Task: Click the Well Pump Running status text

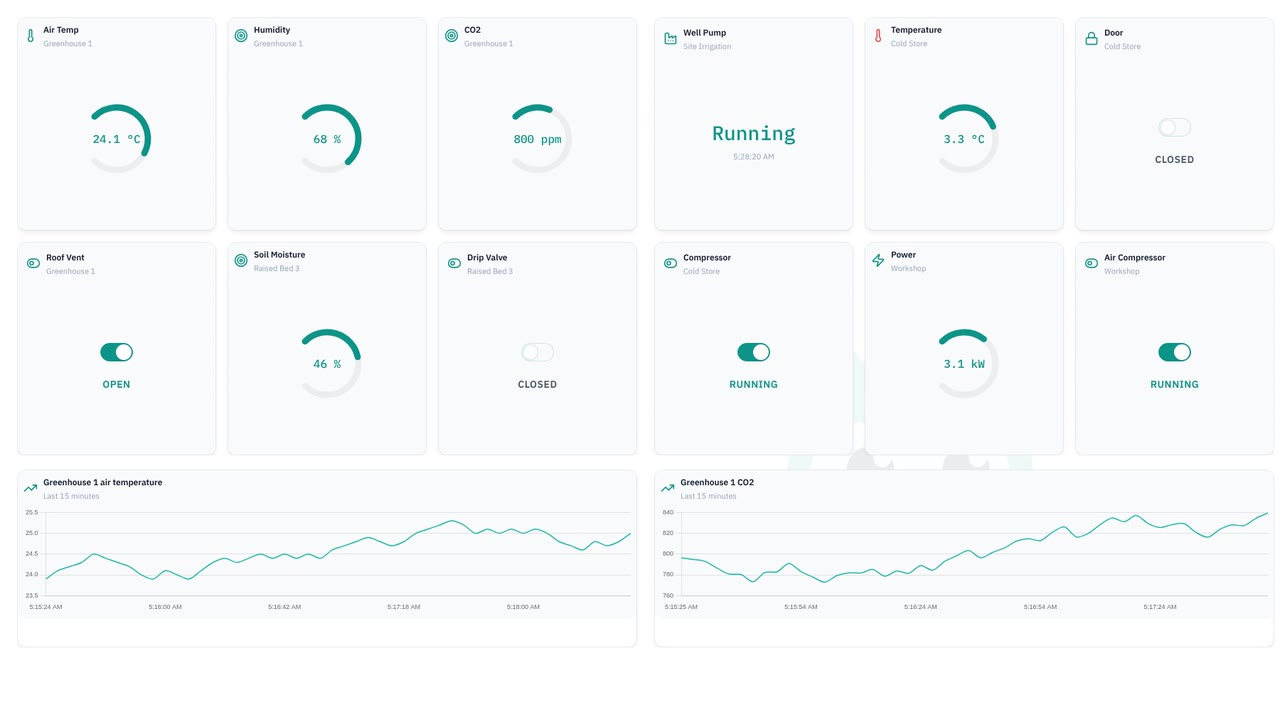Action: [x=754, y=134]
